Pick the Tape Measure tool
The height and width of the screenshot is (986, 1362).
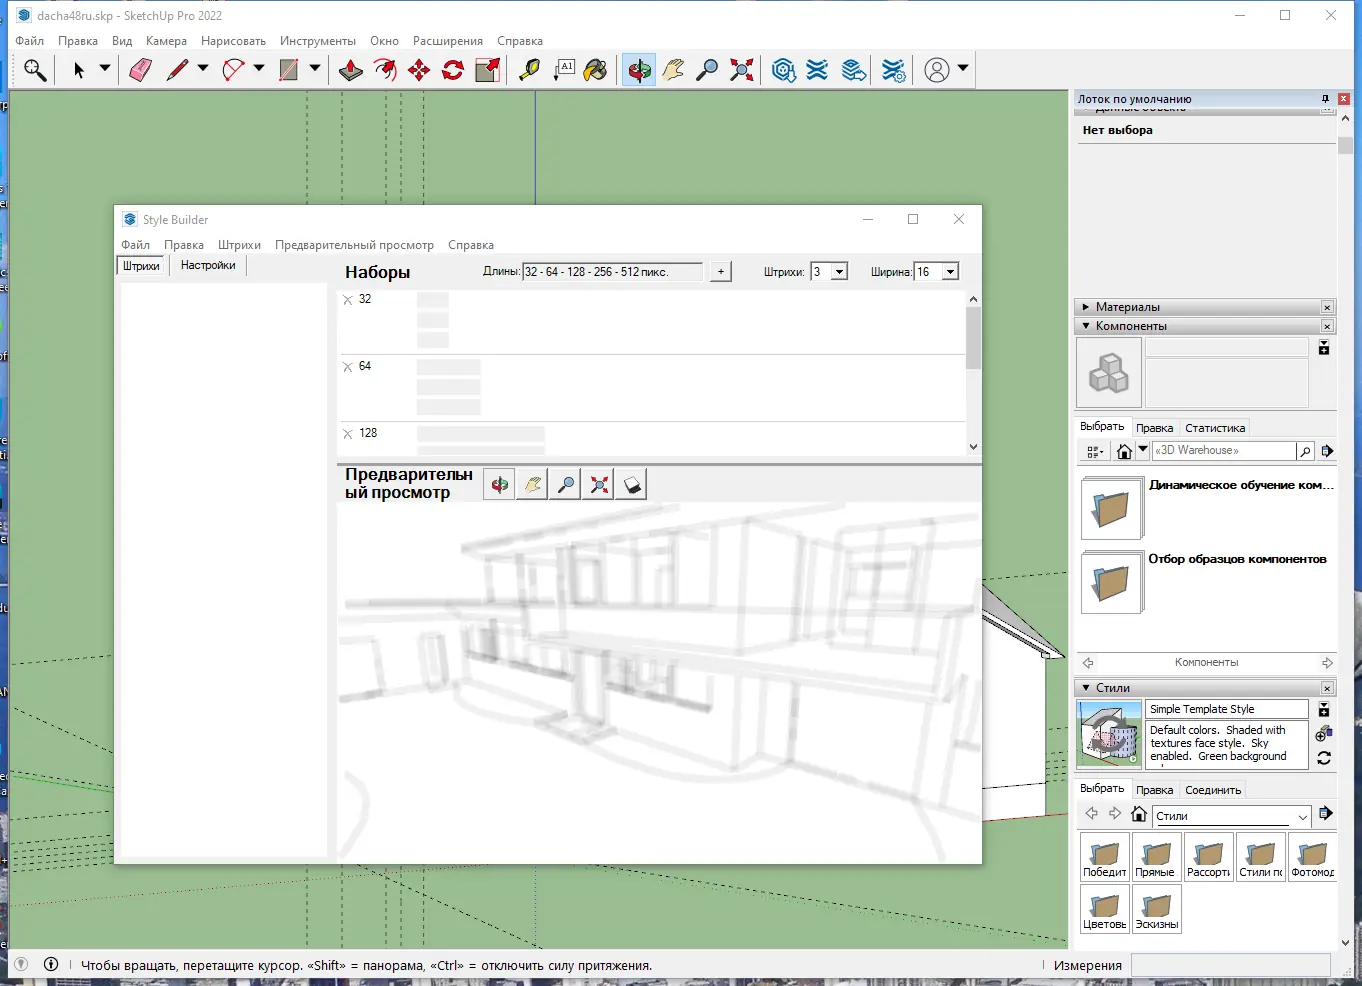coord(529,70)
